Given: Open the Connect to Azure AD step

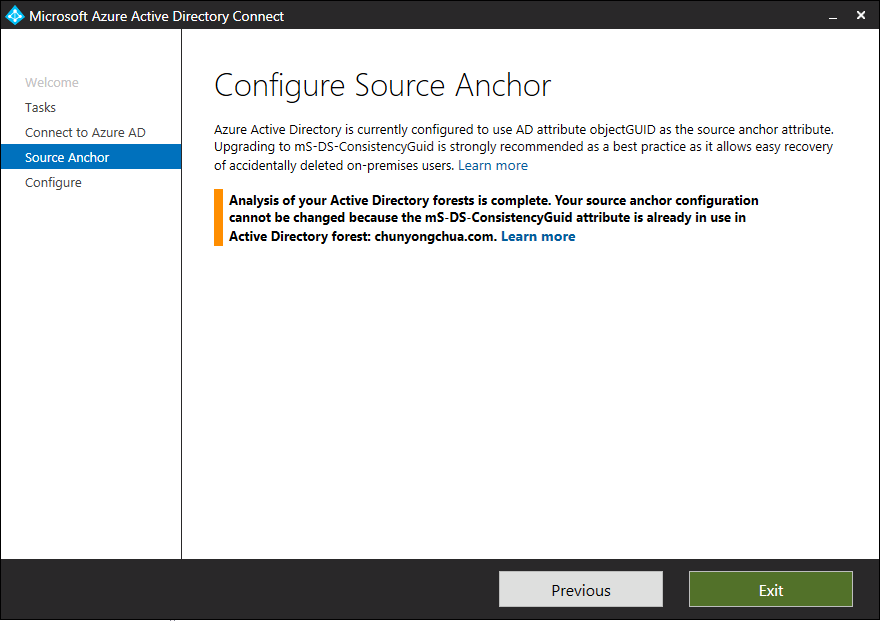Looking at the screenshot, I should coord(86,133).
